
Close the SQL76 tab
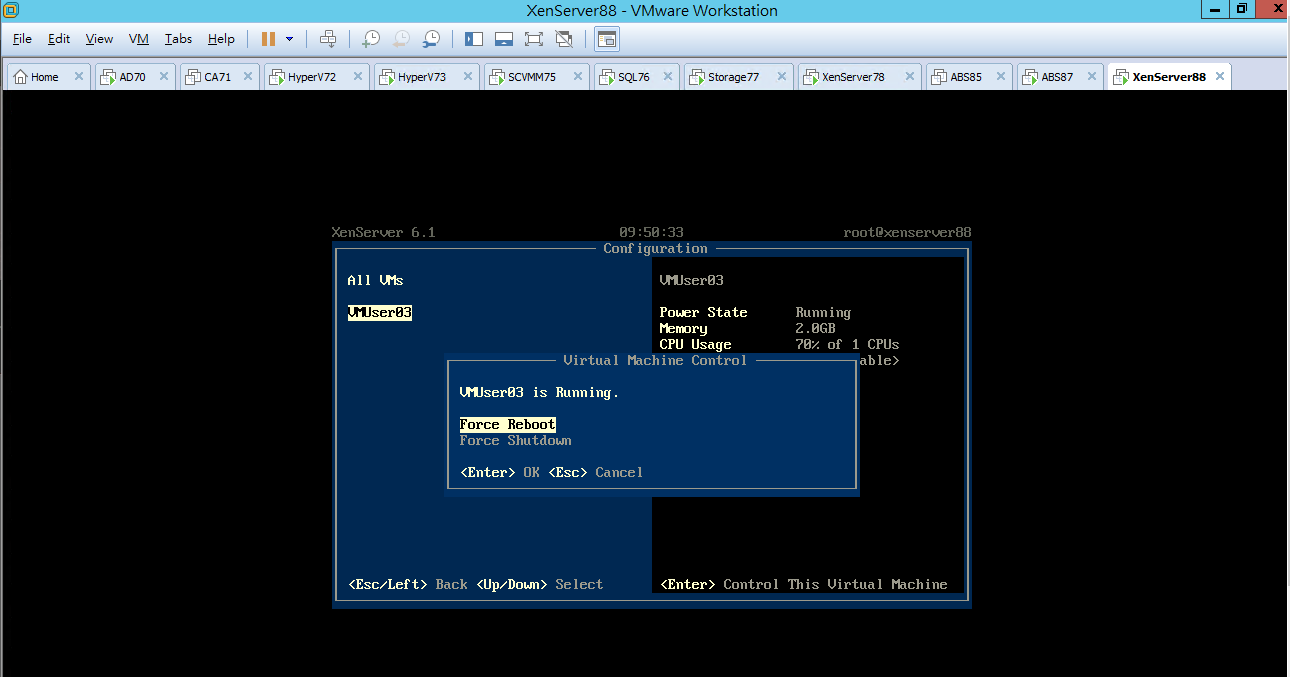[x=668, y=77]
